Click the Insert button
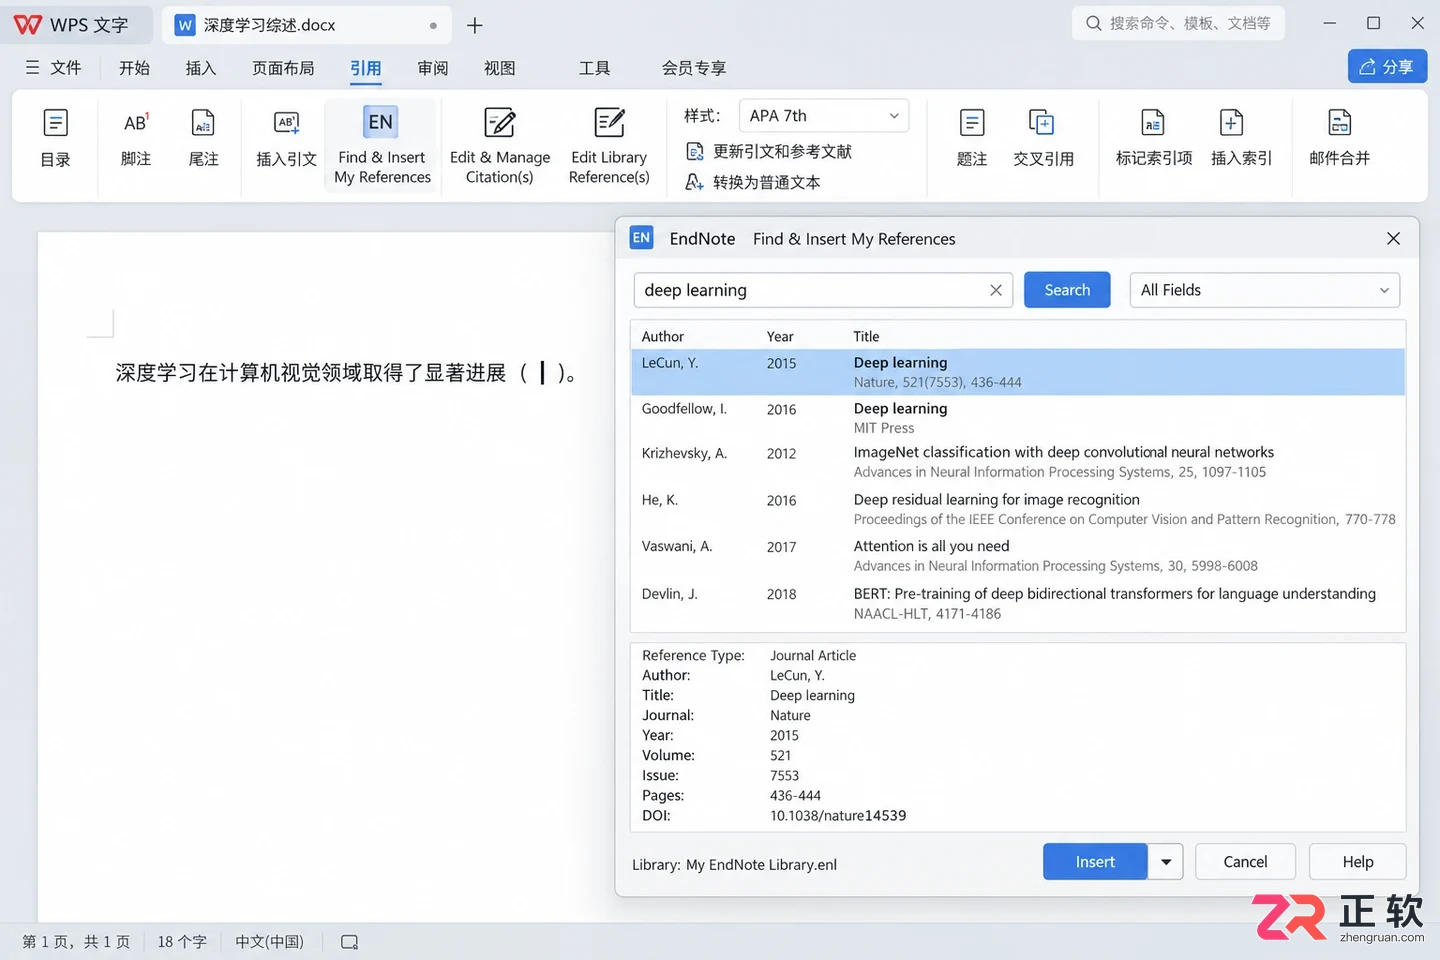The width and height of the screenshot is (1440, 960). pos(1095,862)
